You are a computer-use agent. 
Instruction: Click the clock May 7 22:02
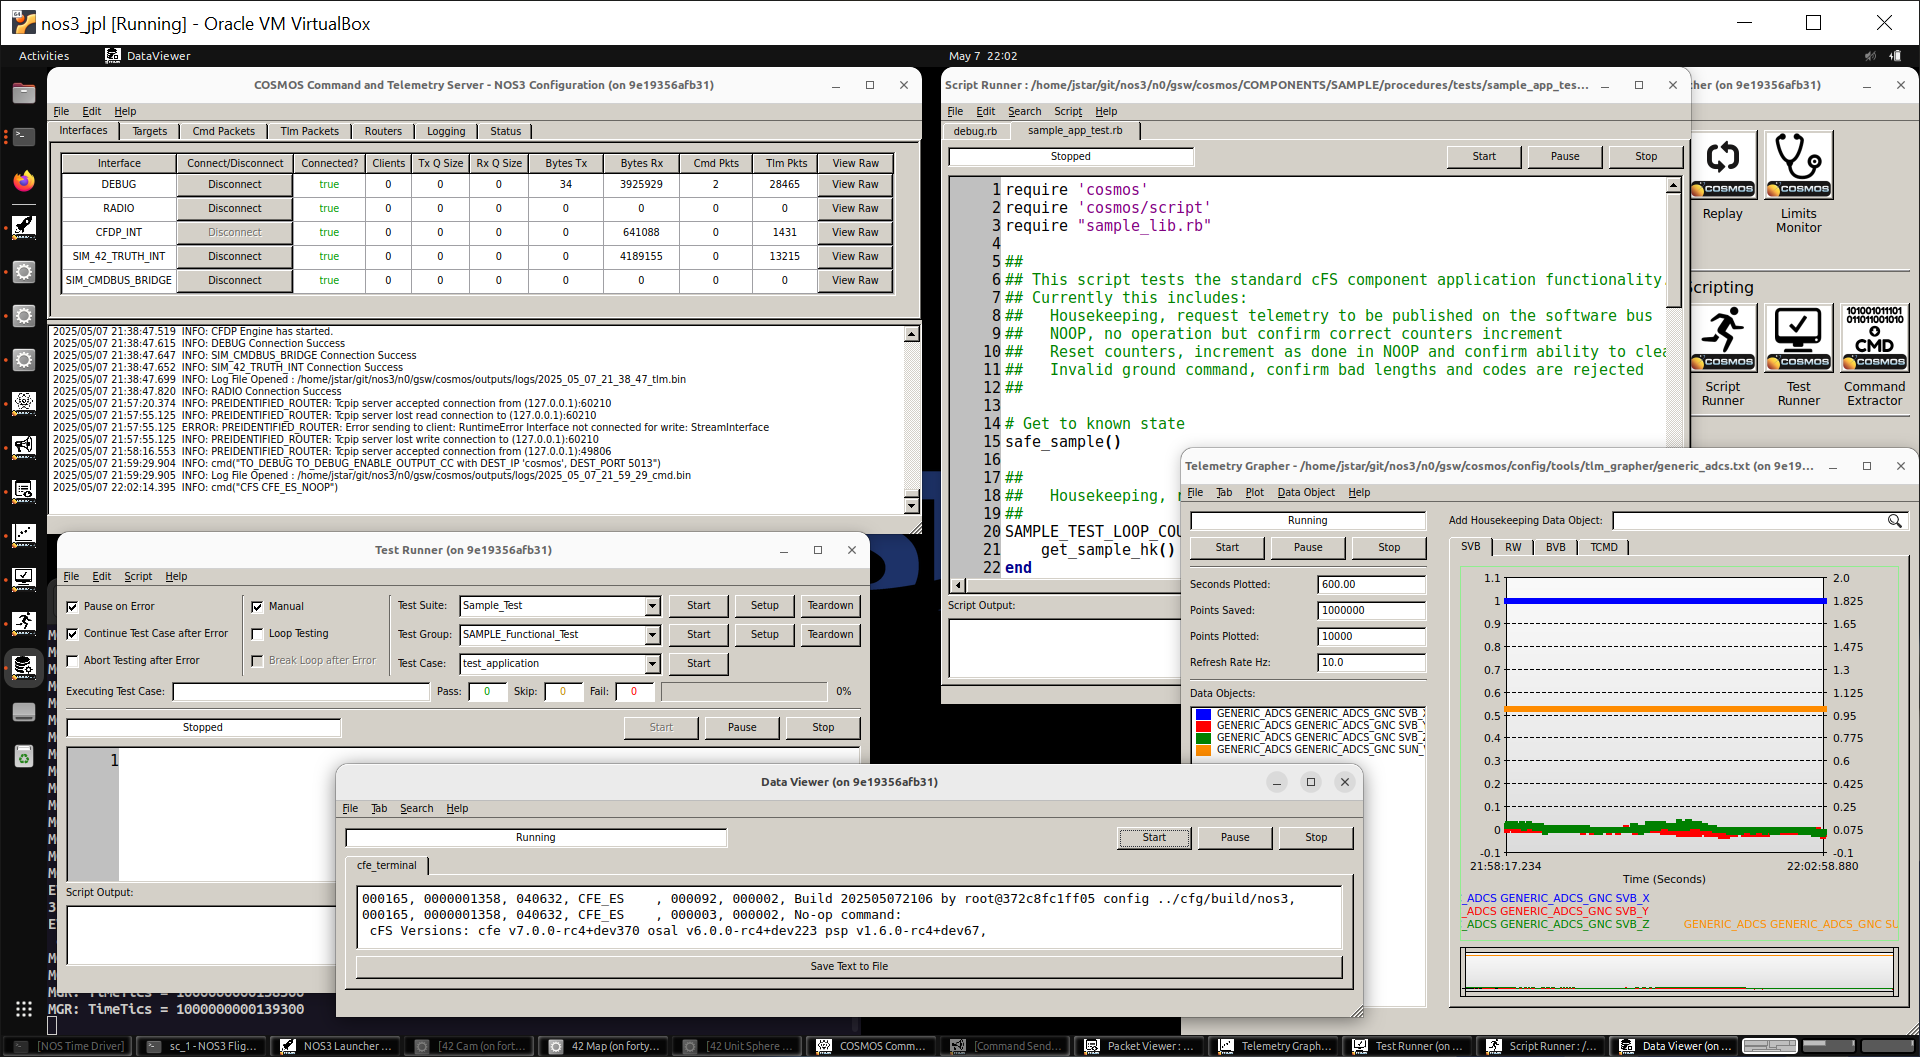click(x=983, y=56)
